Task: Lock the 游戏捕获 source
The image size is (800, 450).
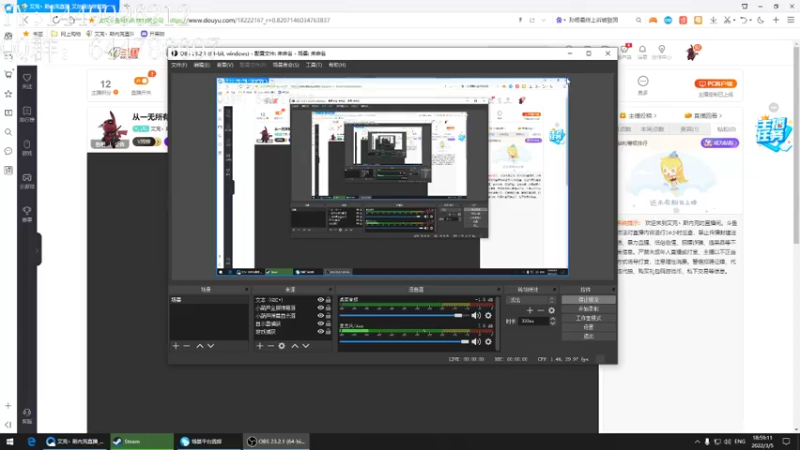Action: (x=328, y=332)
